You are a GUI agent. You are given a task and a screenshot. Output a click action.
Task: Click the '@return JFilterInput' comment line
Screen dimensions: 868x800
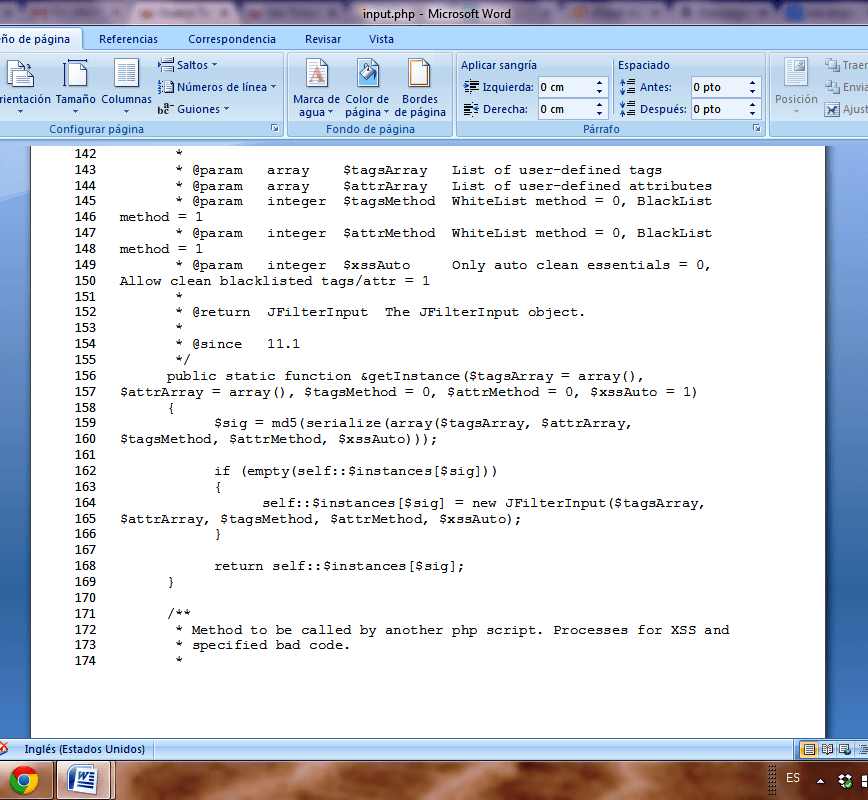click(380, 312)
